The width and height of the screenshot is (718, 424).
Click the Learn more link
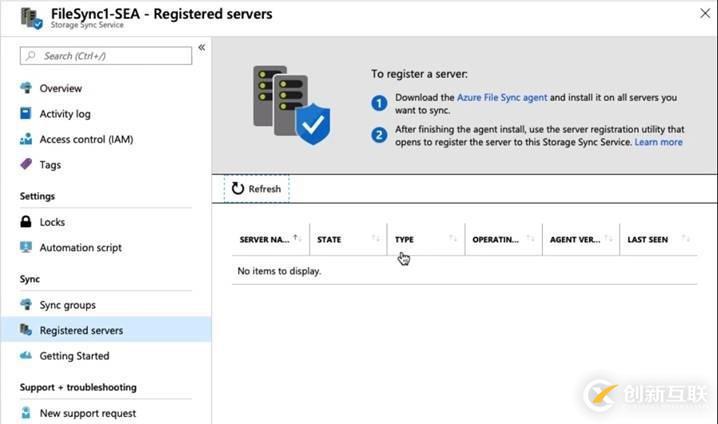pyautogui.click(x=658, y=142)
